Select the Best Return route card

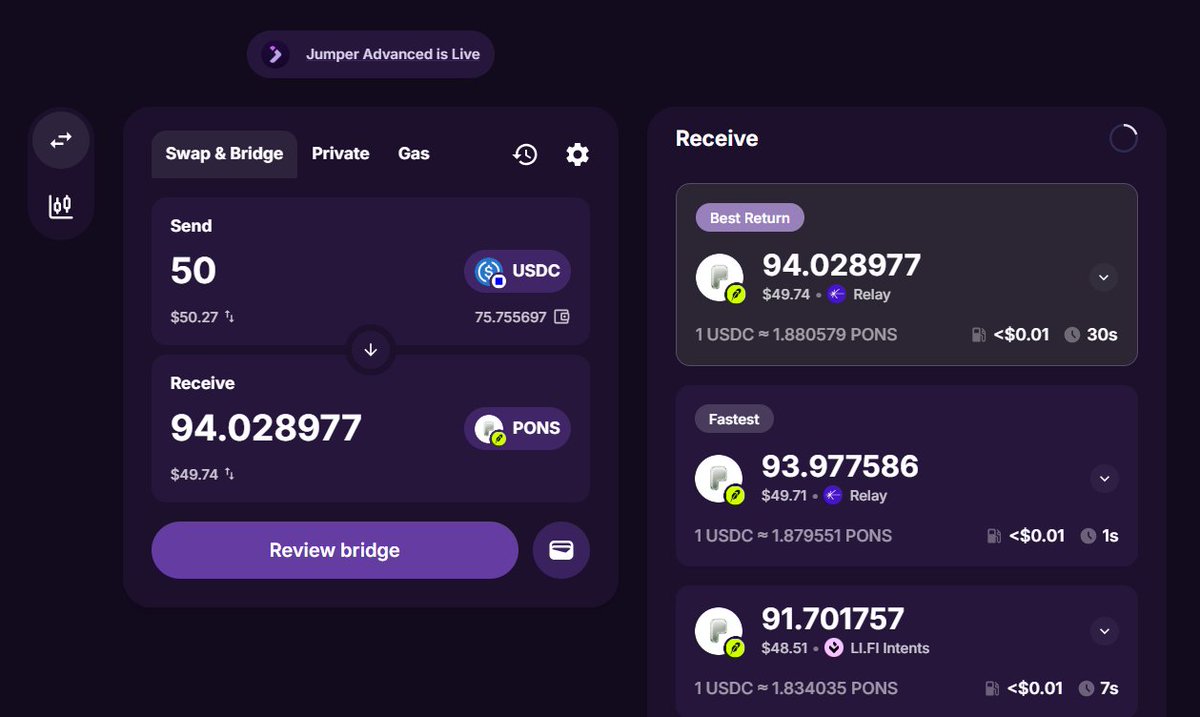(906, 275)
